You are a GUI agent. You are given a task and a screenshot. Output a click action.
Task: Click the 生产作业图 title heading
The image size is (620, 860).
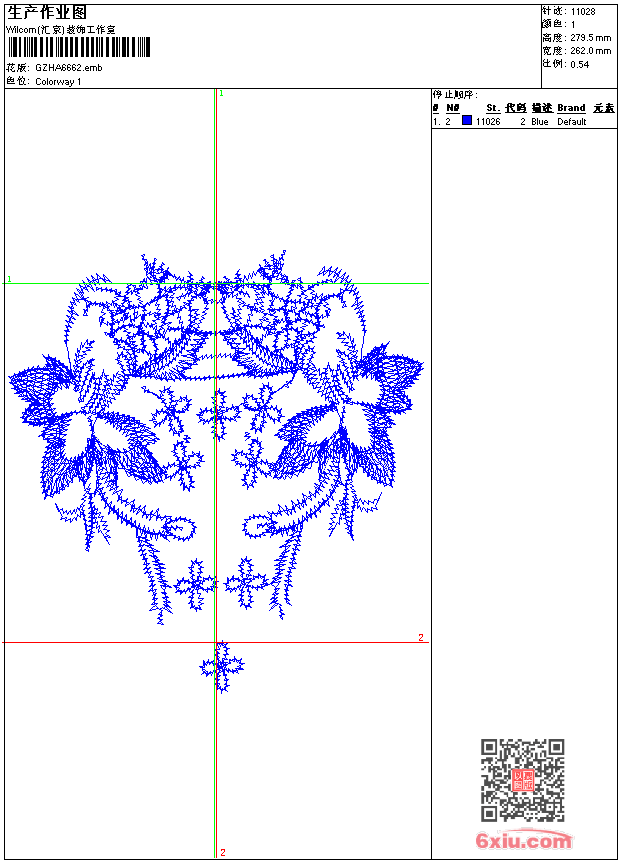(x=47, y=12)
